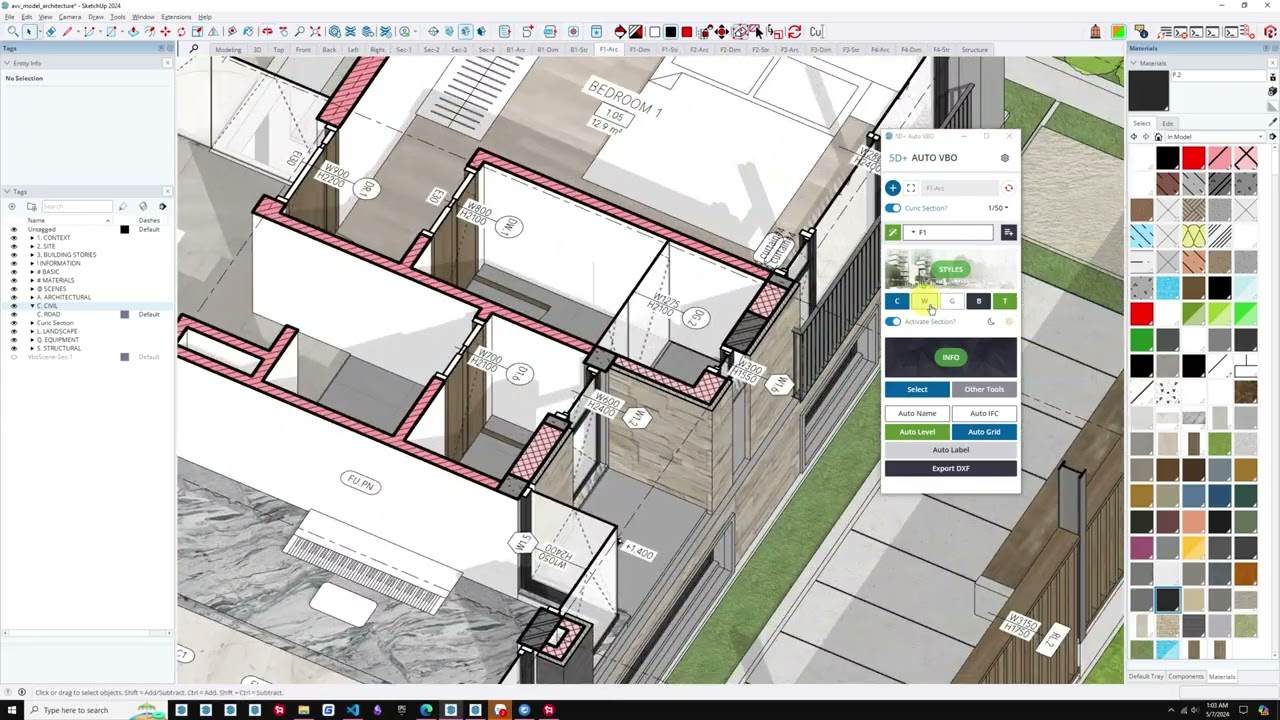Viewport: 1280px width, 720px height.
Task: Click the Auto Level button
Action: point(917,432)
